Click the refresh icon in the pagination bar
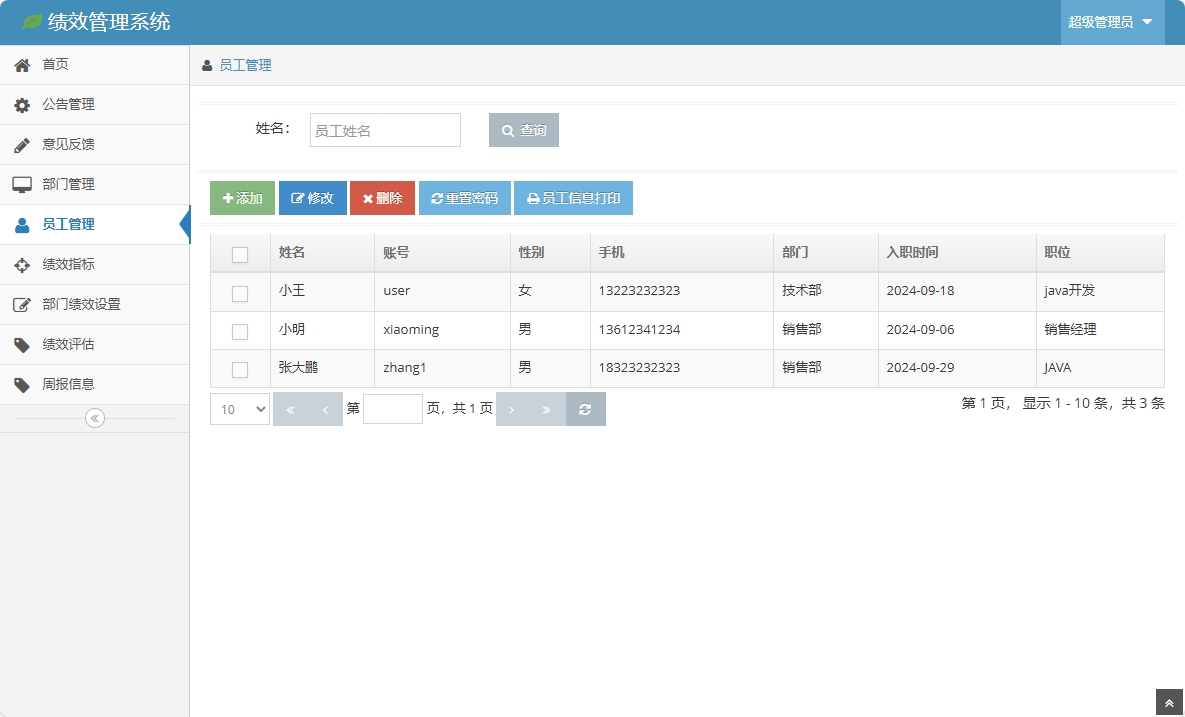Screen dimensions: 1185x717 [x=585, y=409]
